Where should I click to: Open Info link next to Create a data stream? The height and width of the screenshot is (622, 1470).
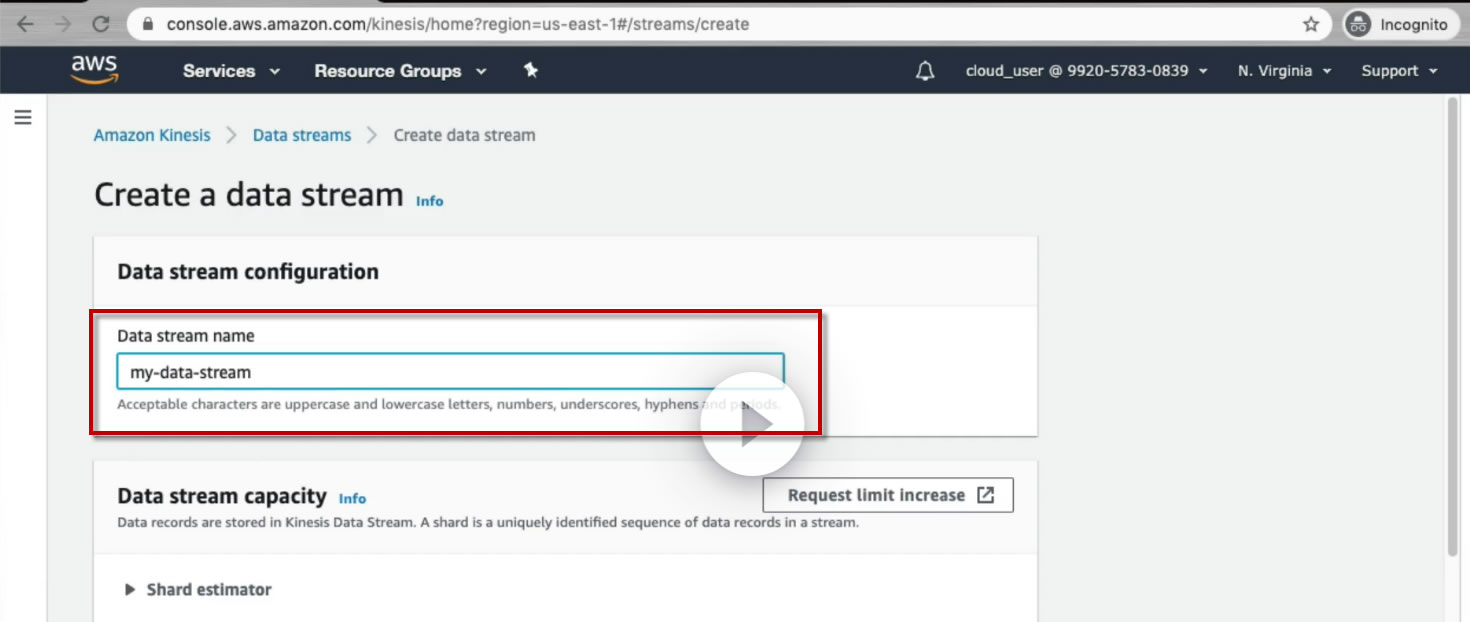pyautogui.click(x=429, y=201)
